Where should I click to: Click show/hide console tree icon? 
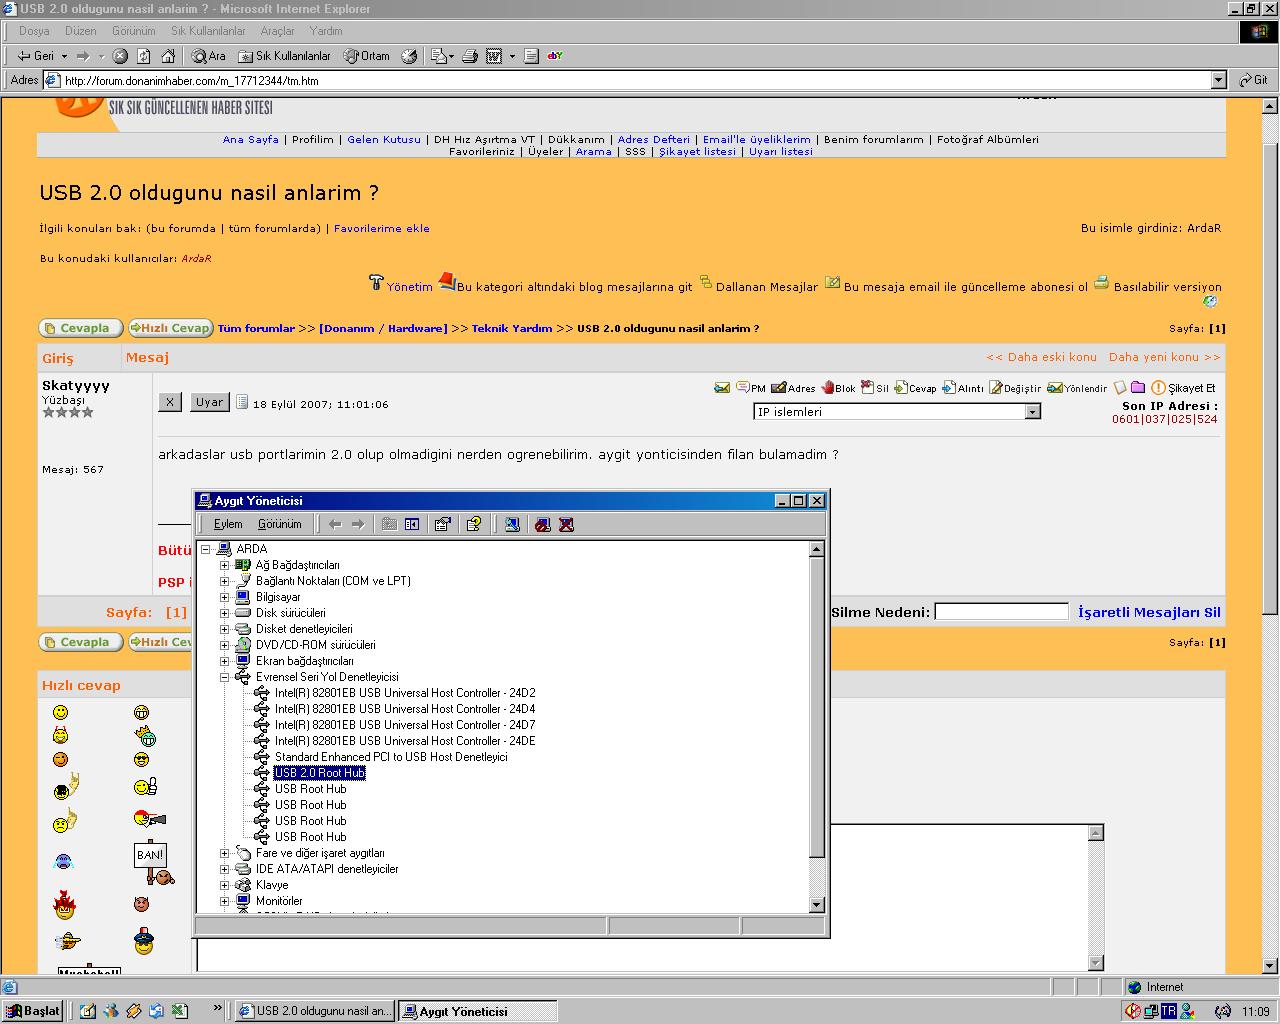[412, 524]
